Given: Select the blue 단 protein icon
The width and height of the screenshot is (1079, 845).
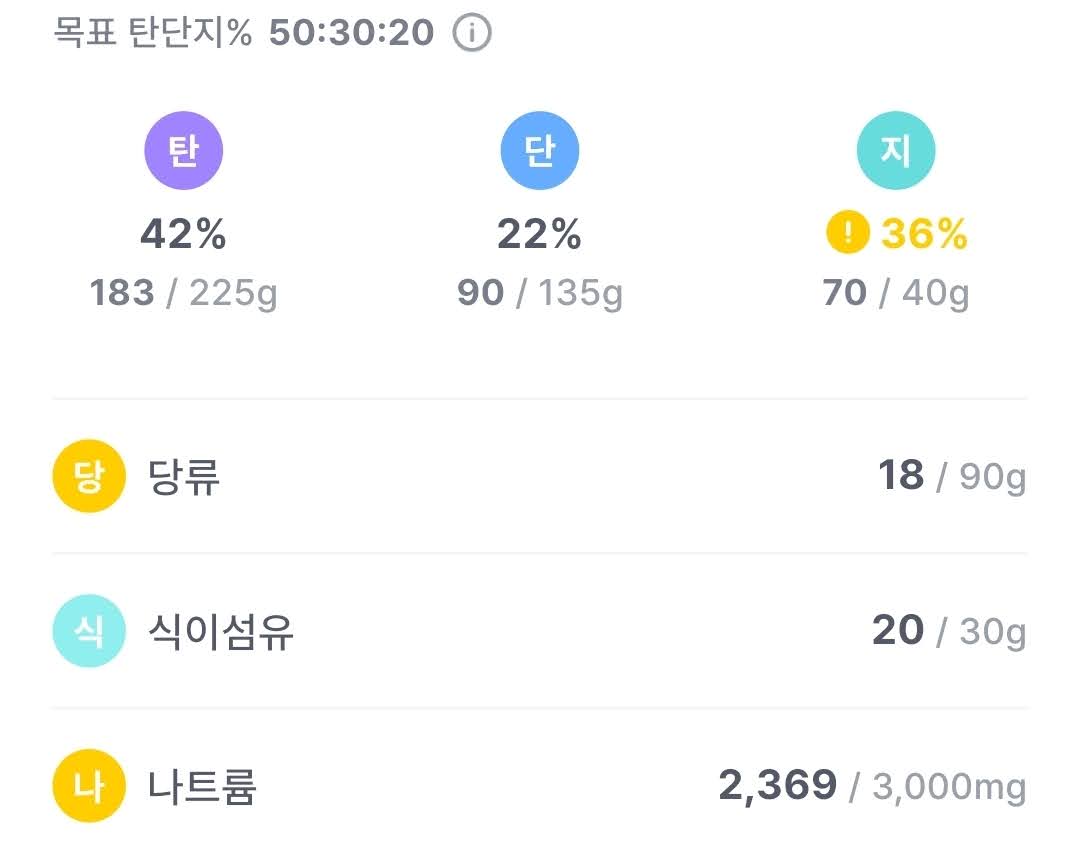Looking at the screenshot, I should [540, 150].
